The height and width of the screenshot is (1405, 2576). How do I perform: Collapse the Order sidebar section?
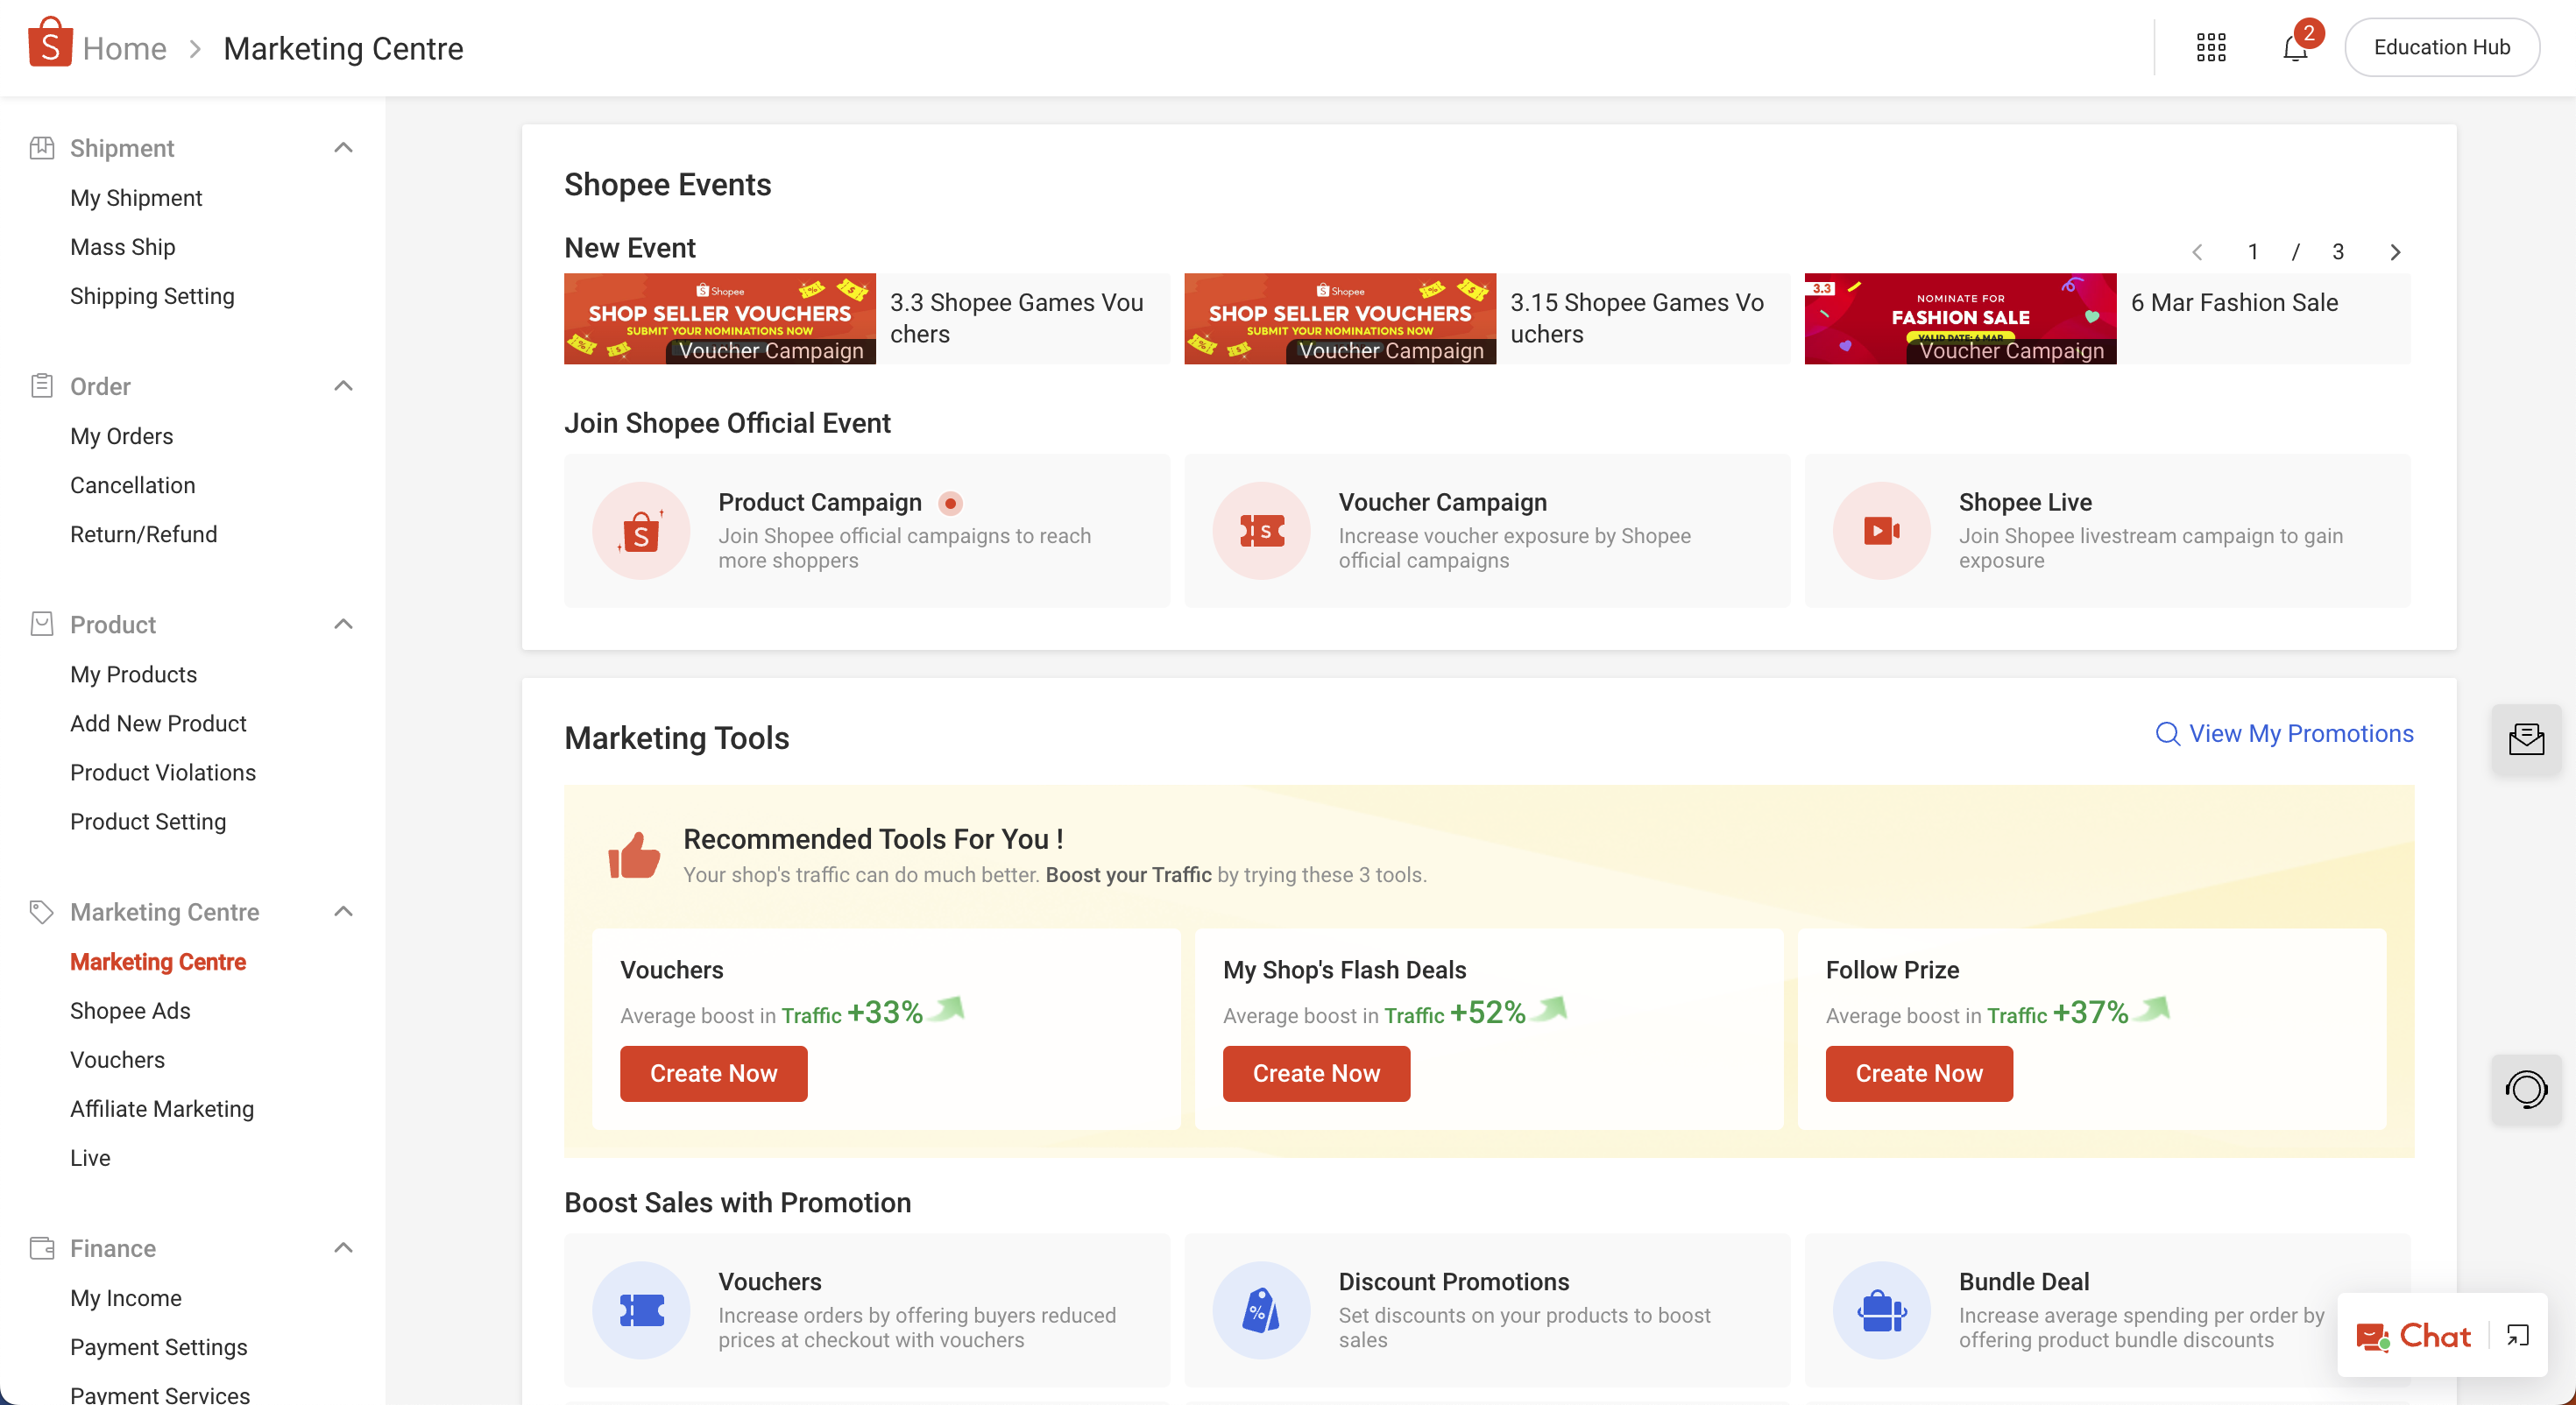click(343, 386)
